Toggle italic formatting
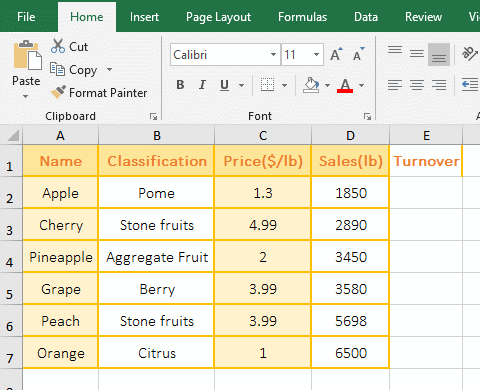This screenshot has height=390, width=480. [202, 85]
